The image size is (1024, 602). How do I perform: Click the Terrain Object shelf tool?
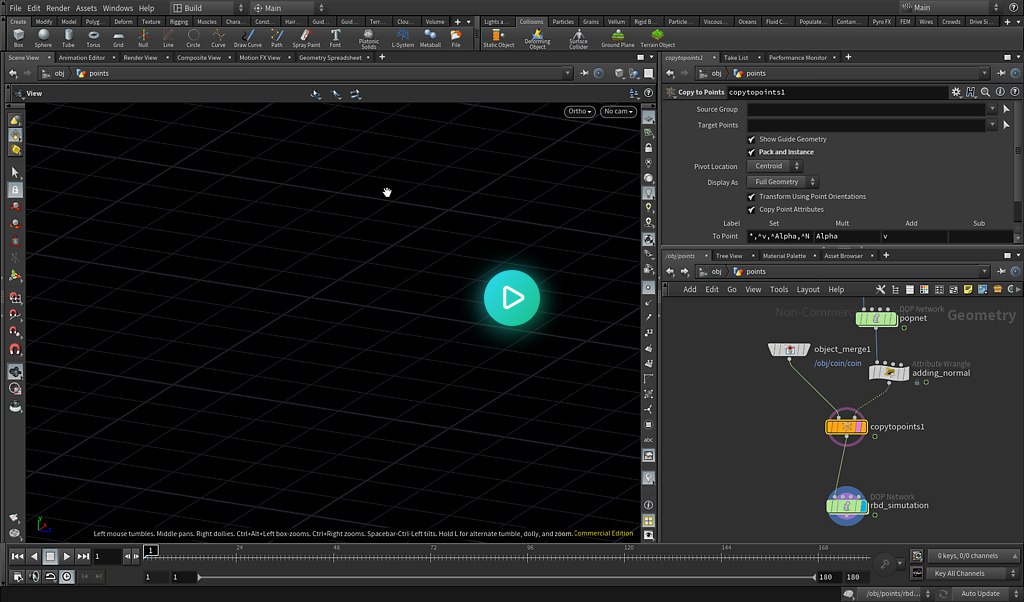(657, 38)
